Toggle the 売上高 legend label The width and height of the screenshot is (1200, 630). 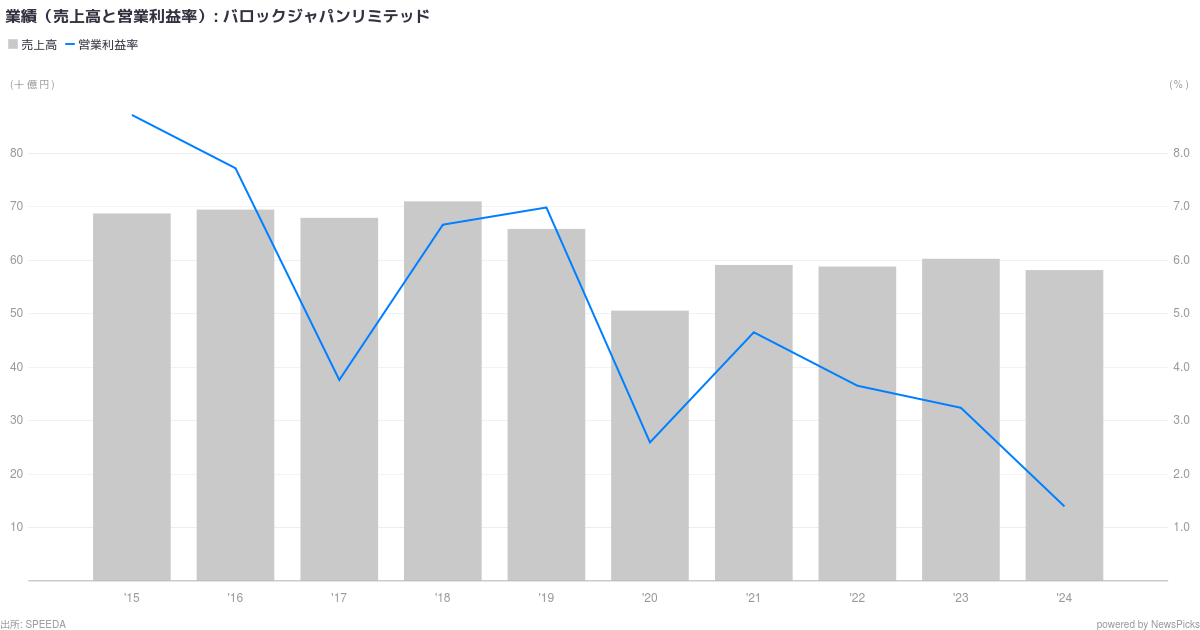[x=39, y=45]
